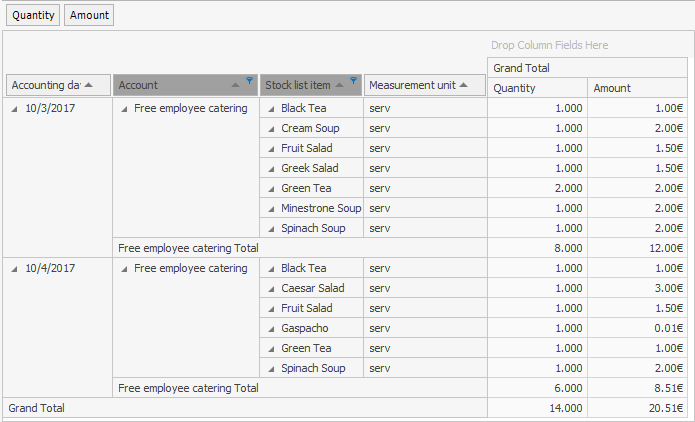Click the Measurement unit sort arrow
The width and height of the screenshot is (695, 422).
[x=464, y=85]
